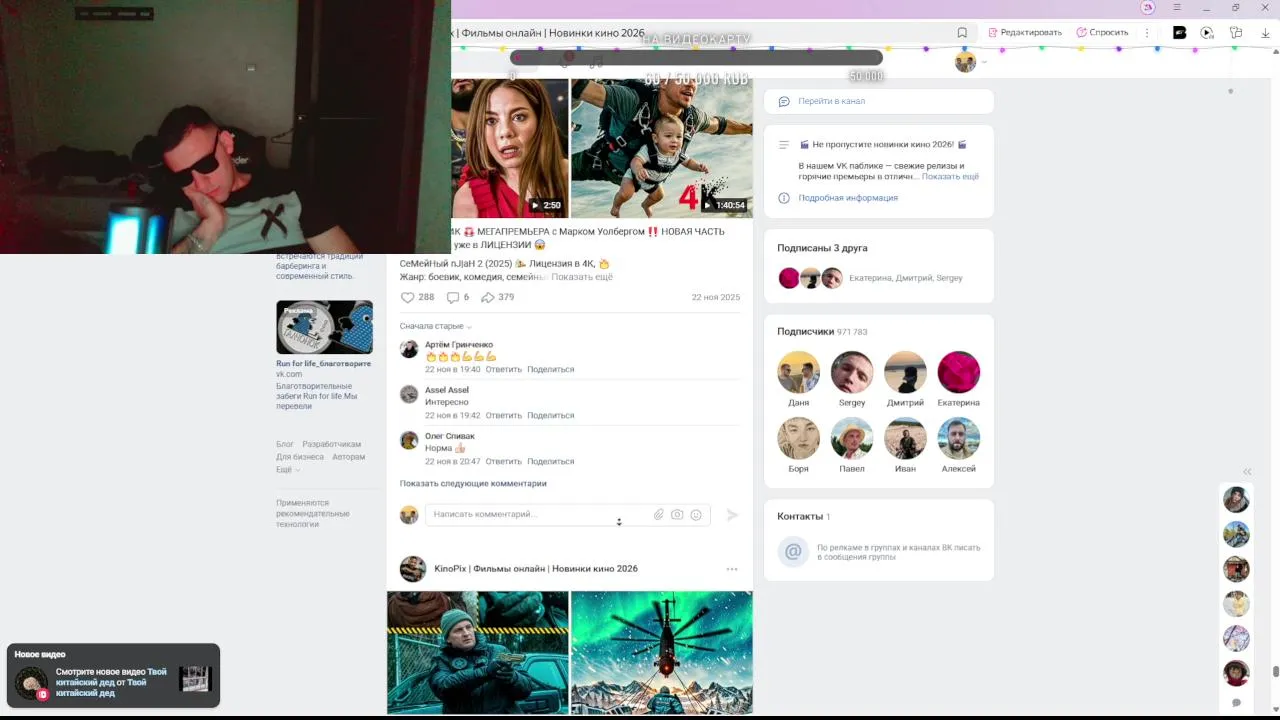Share the post via the 379 reposts arrow
This screenshot has height=720, width=1280.
(488, 297)
